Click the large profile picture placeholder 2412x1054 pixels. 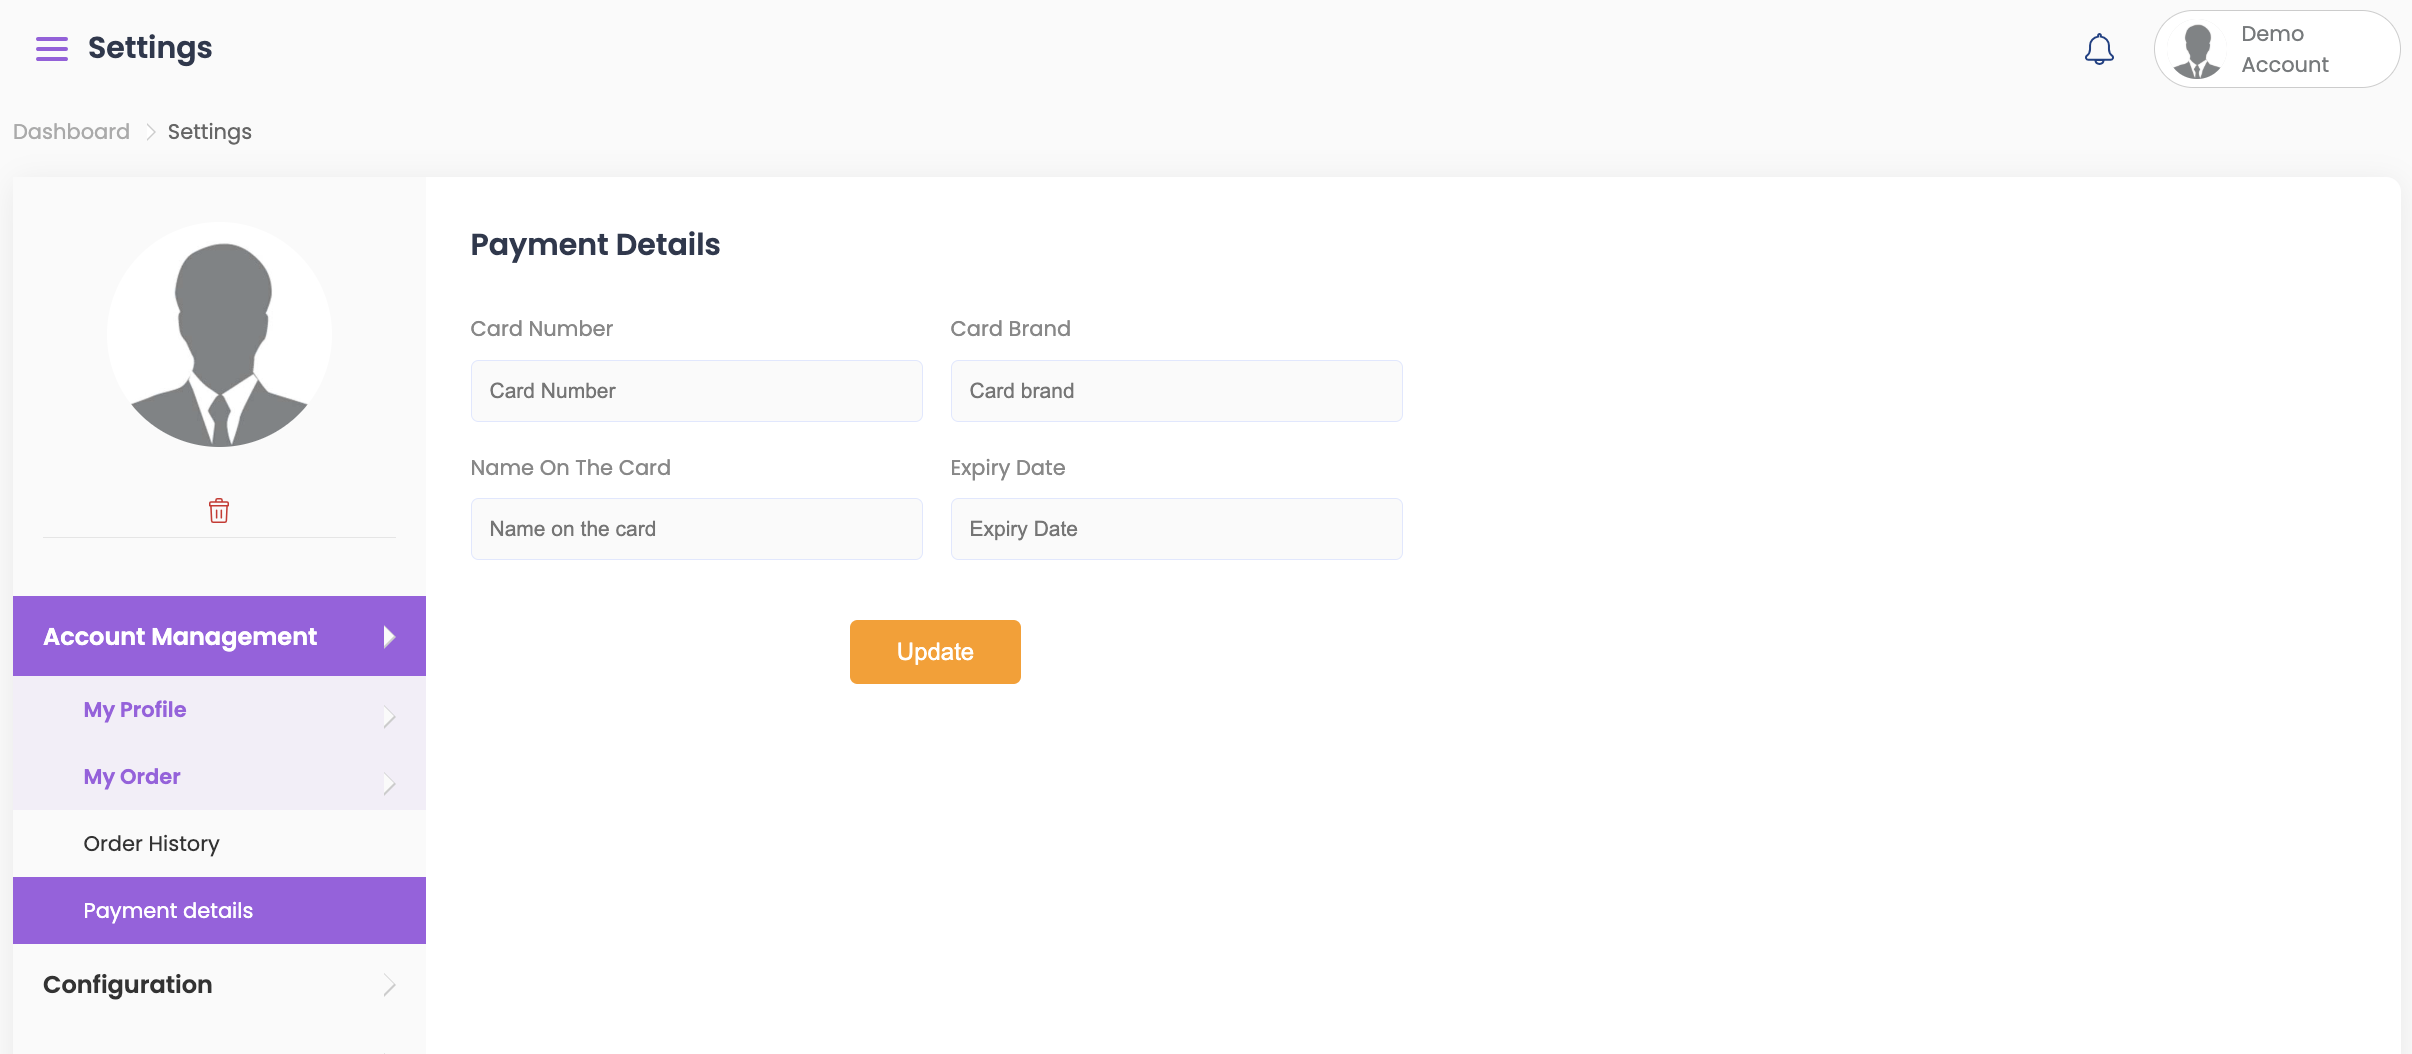point(220,334)
